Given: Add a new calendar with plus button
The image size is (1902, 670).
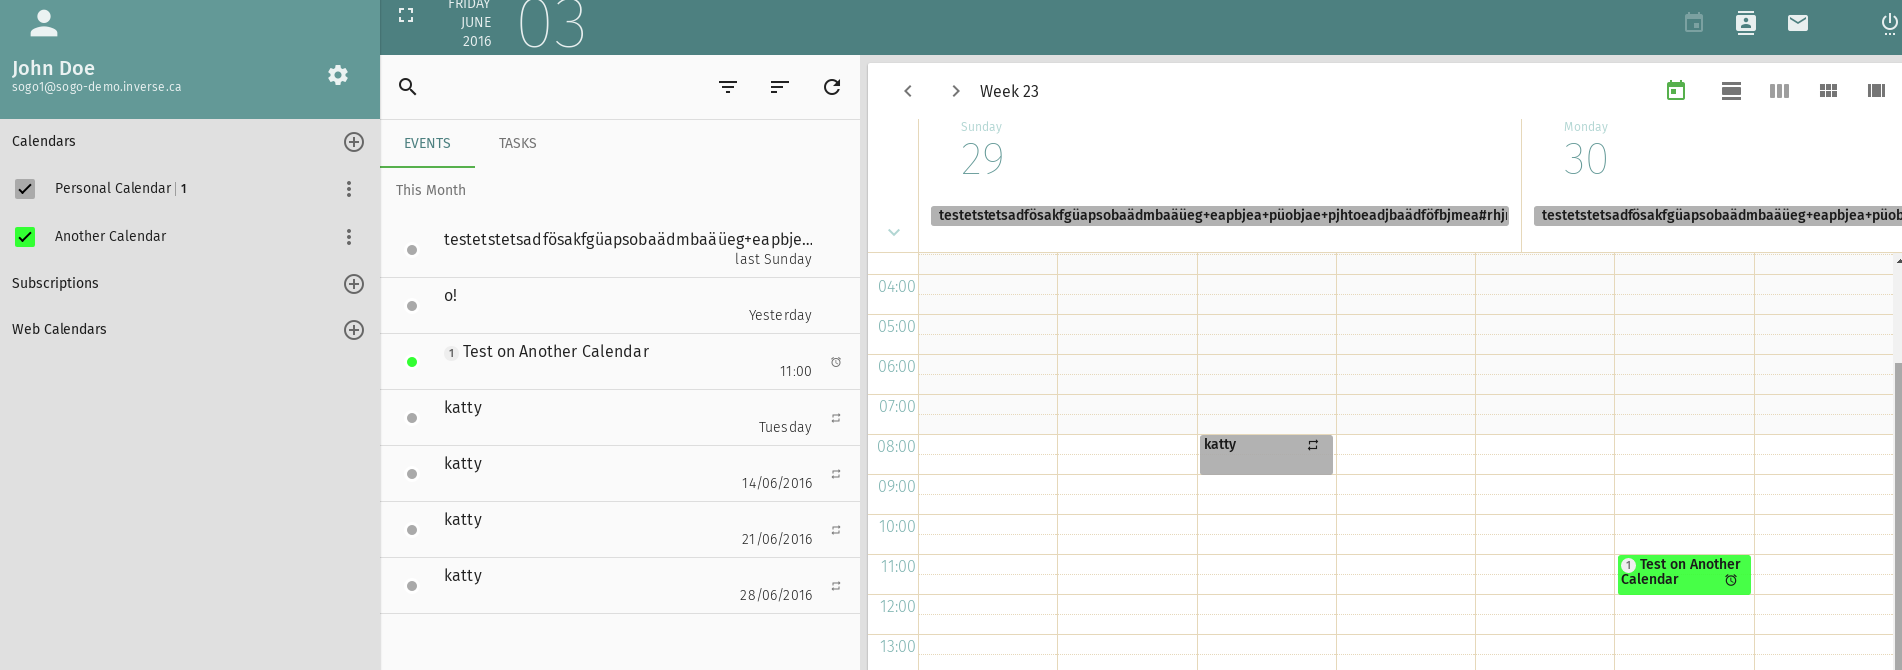Looking at the screenshot, I should coord(354,142).
